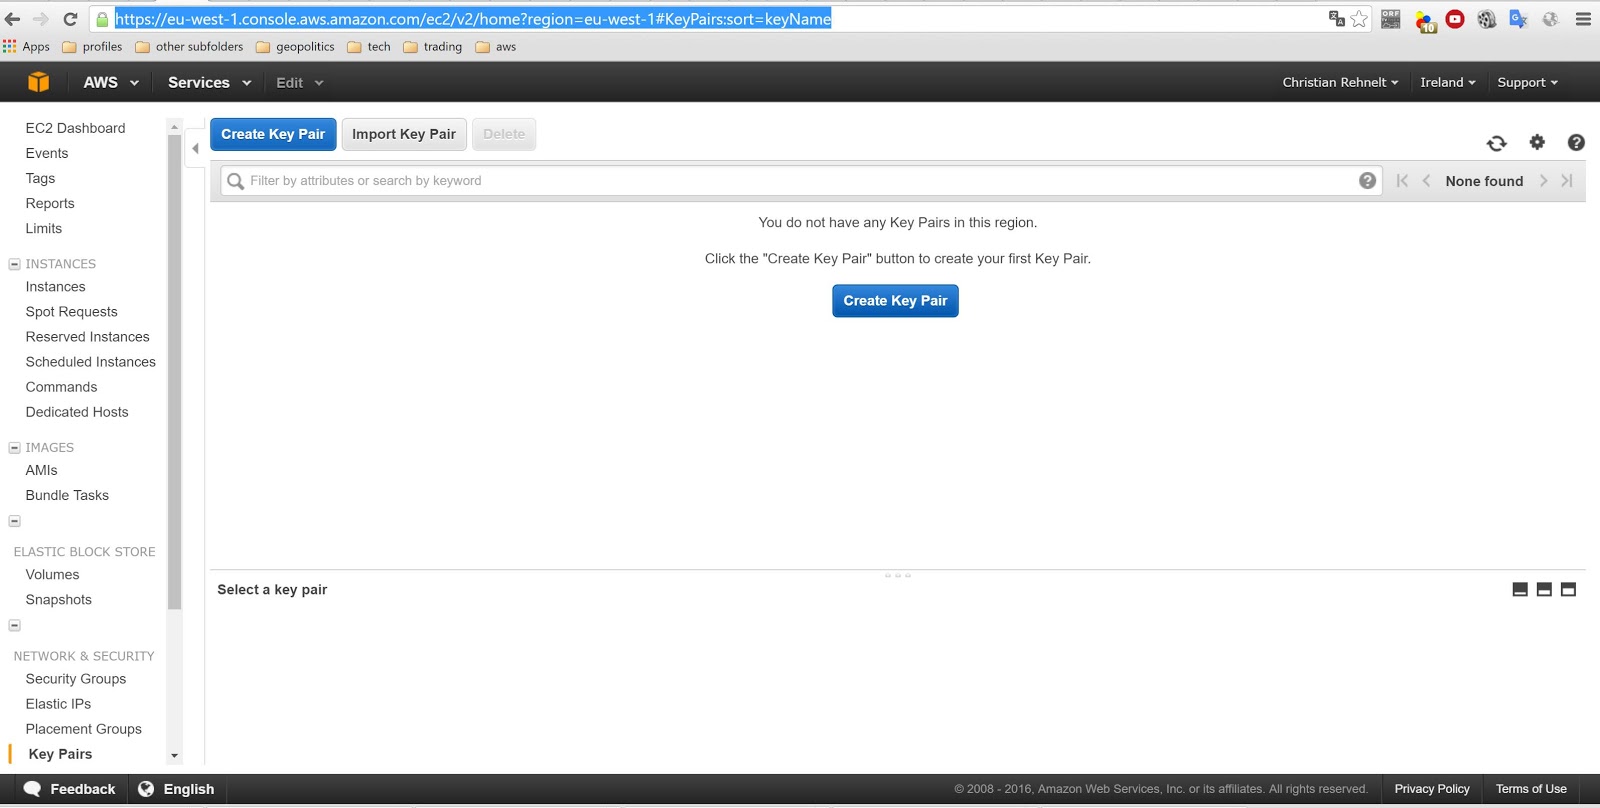Open the gear settings for the table
1600x808 pixels.
pos(1537,142)
